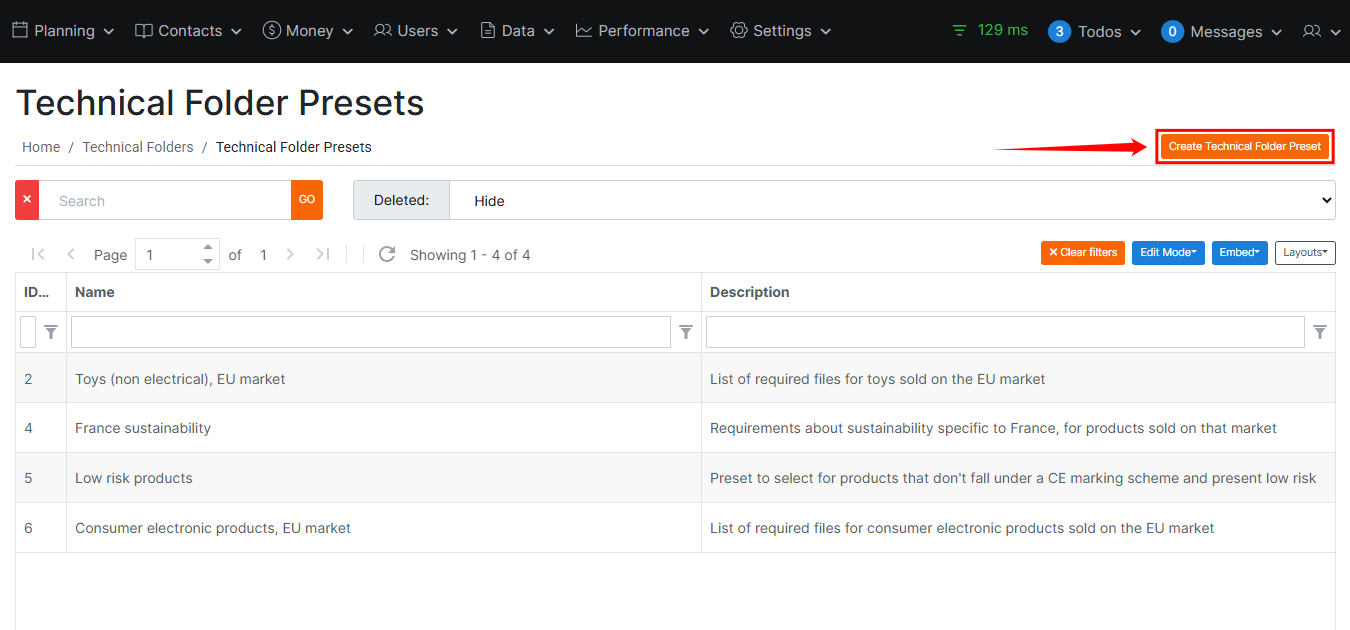Open the Planning menu
Image resolution: width=1350 pixels, height=630 pixels.
pyautogui.click(x=63, y=31)
